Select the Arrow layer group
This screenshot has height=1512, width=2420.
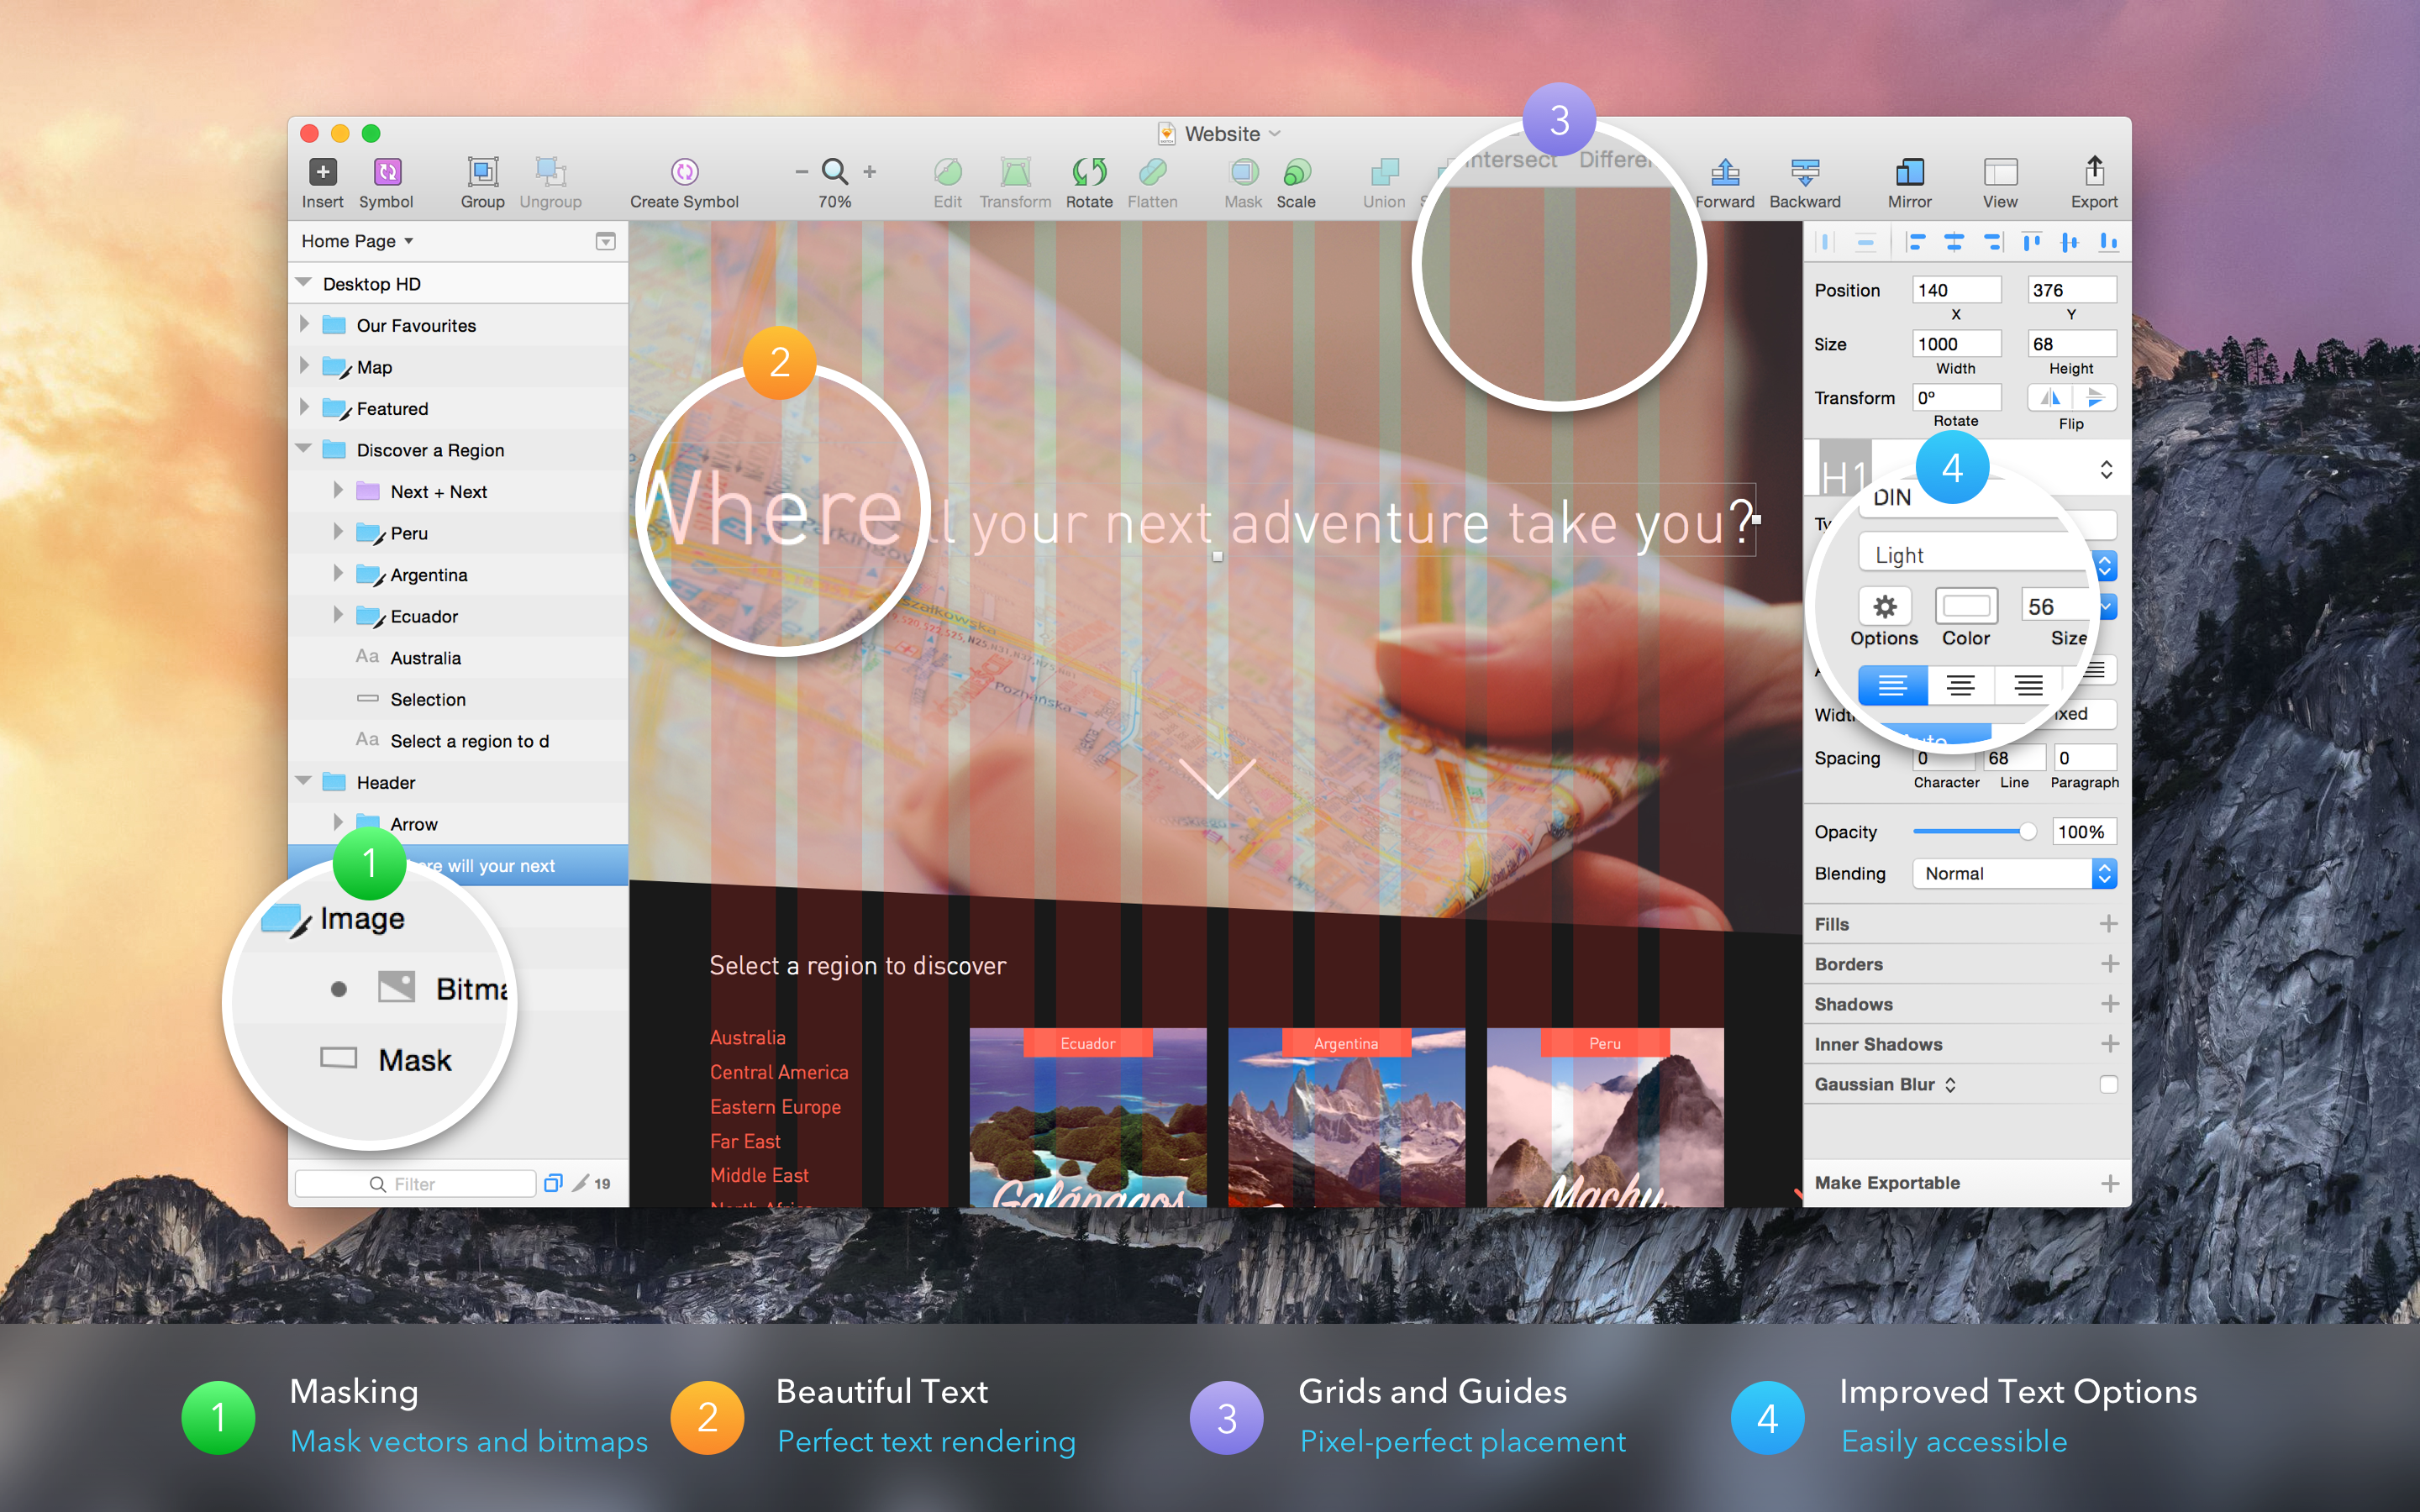point(458,824)
